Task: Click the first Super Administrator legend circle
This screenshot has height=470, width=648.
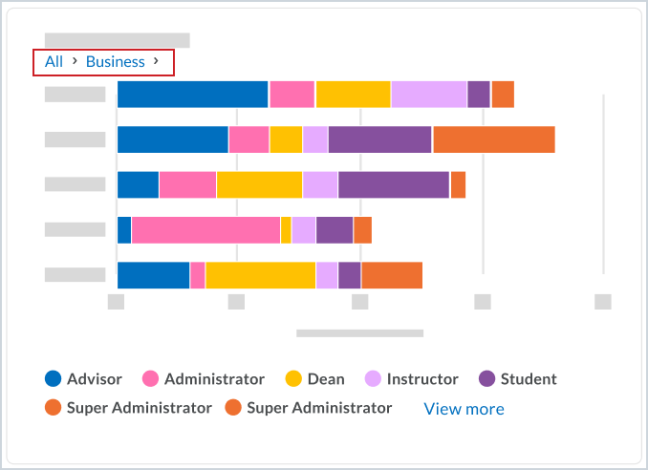Action: pyautogui.click(x=53, y=408)
